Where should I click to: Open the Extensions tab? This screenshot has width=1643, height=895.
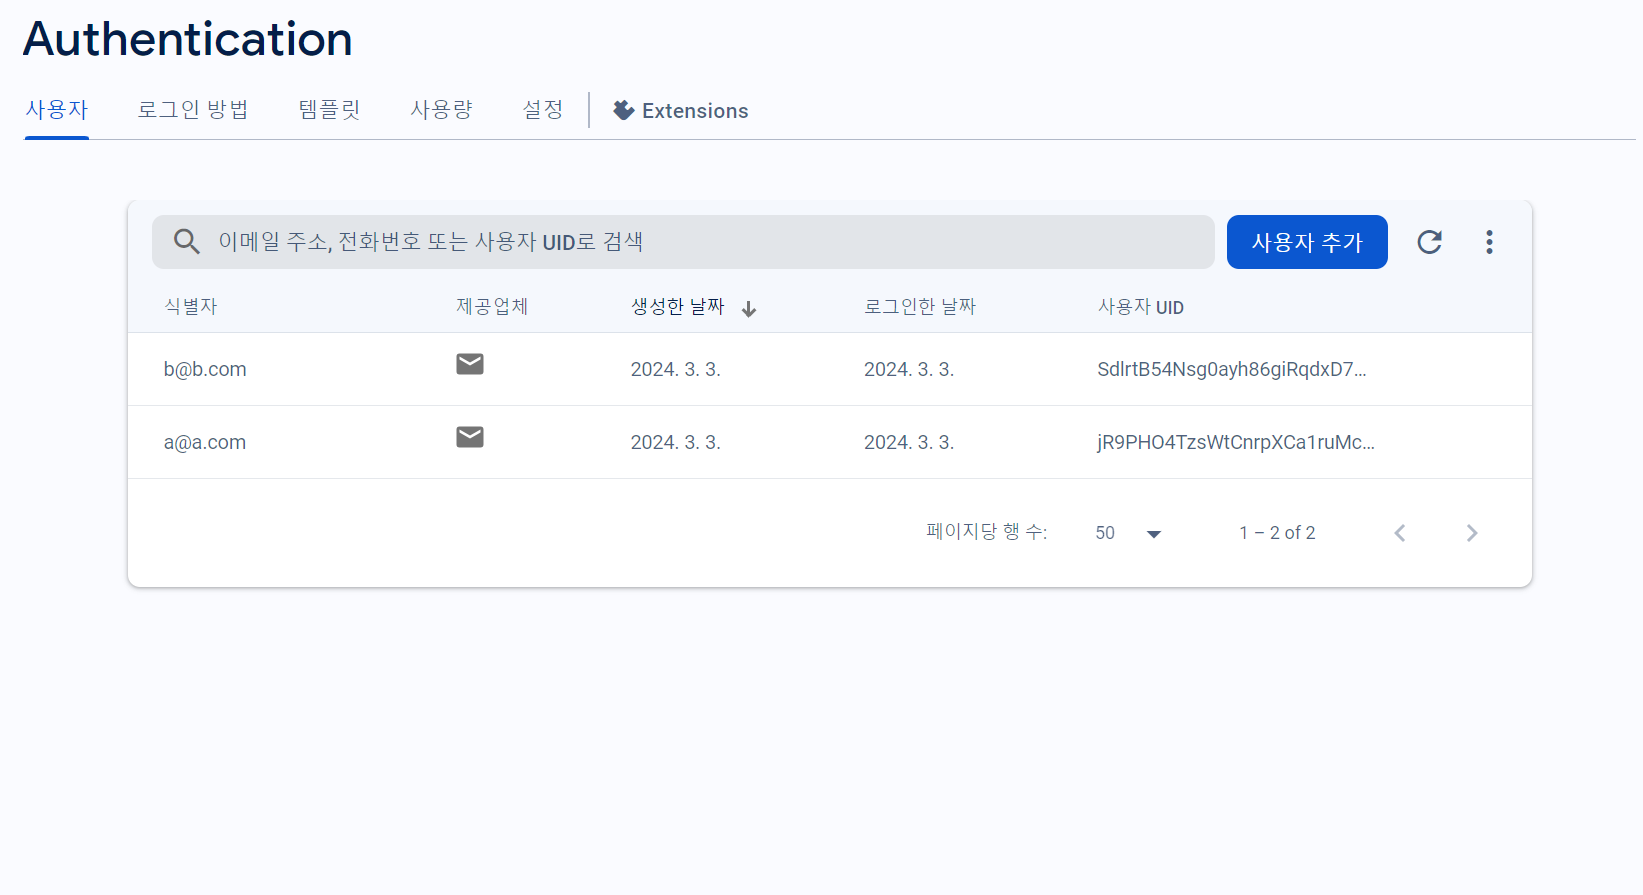coord(681,111)
